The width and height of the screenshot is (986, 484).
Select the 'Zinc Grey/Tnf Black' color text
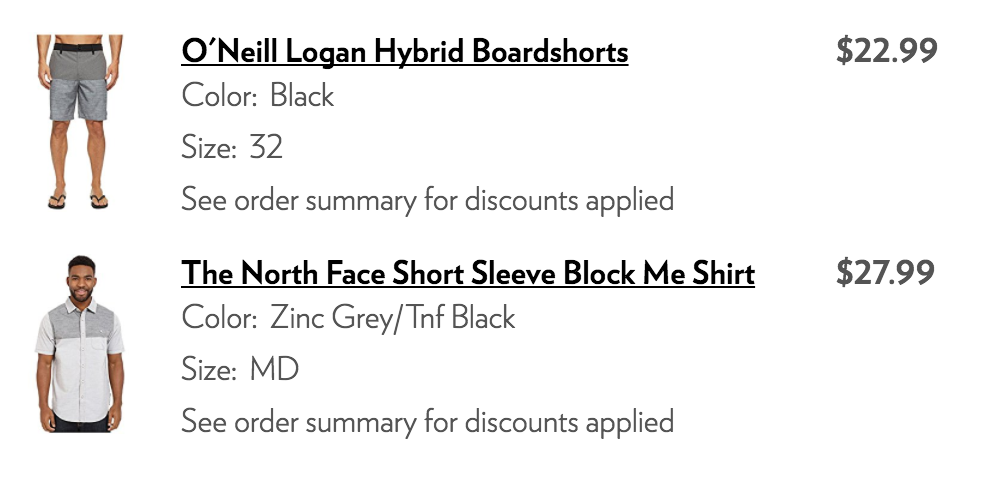(393, 318)
